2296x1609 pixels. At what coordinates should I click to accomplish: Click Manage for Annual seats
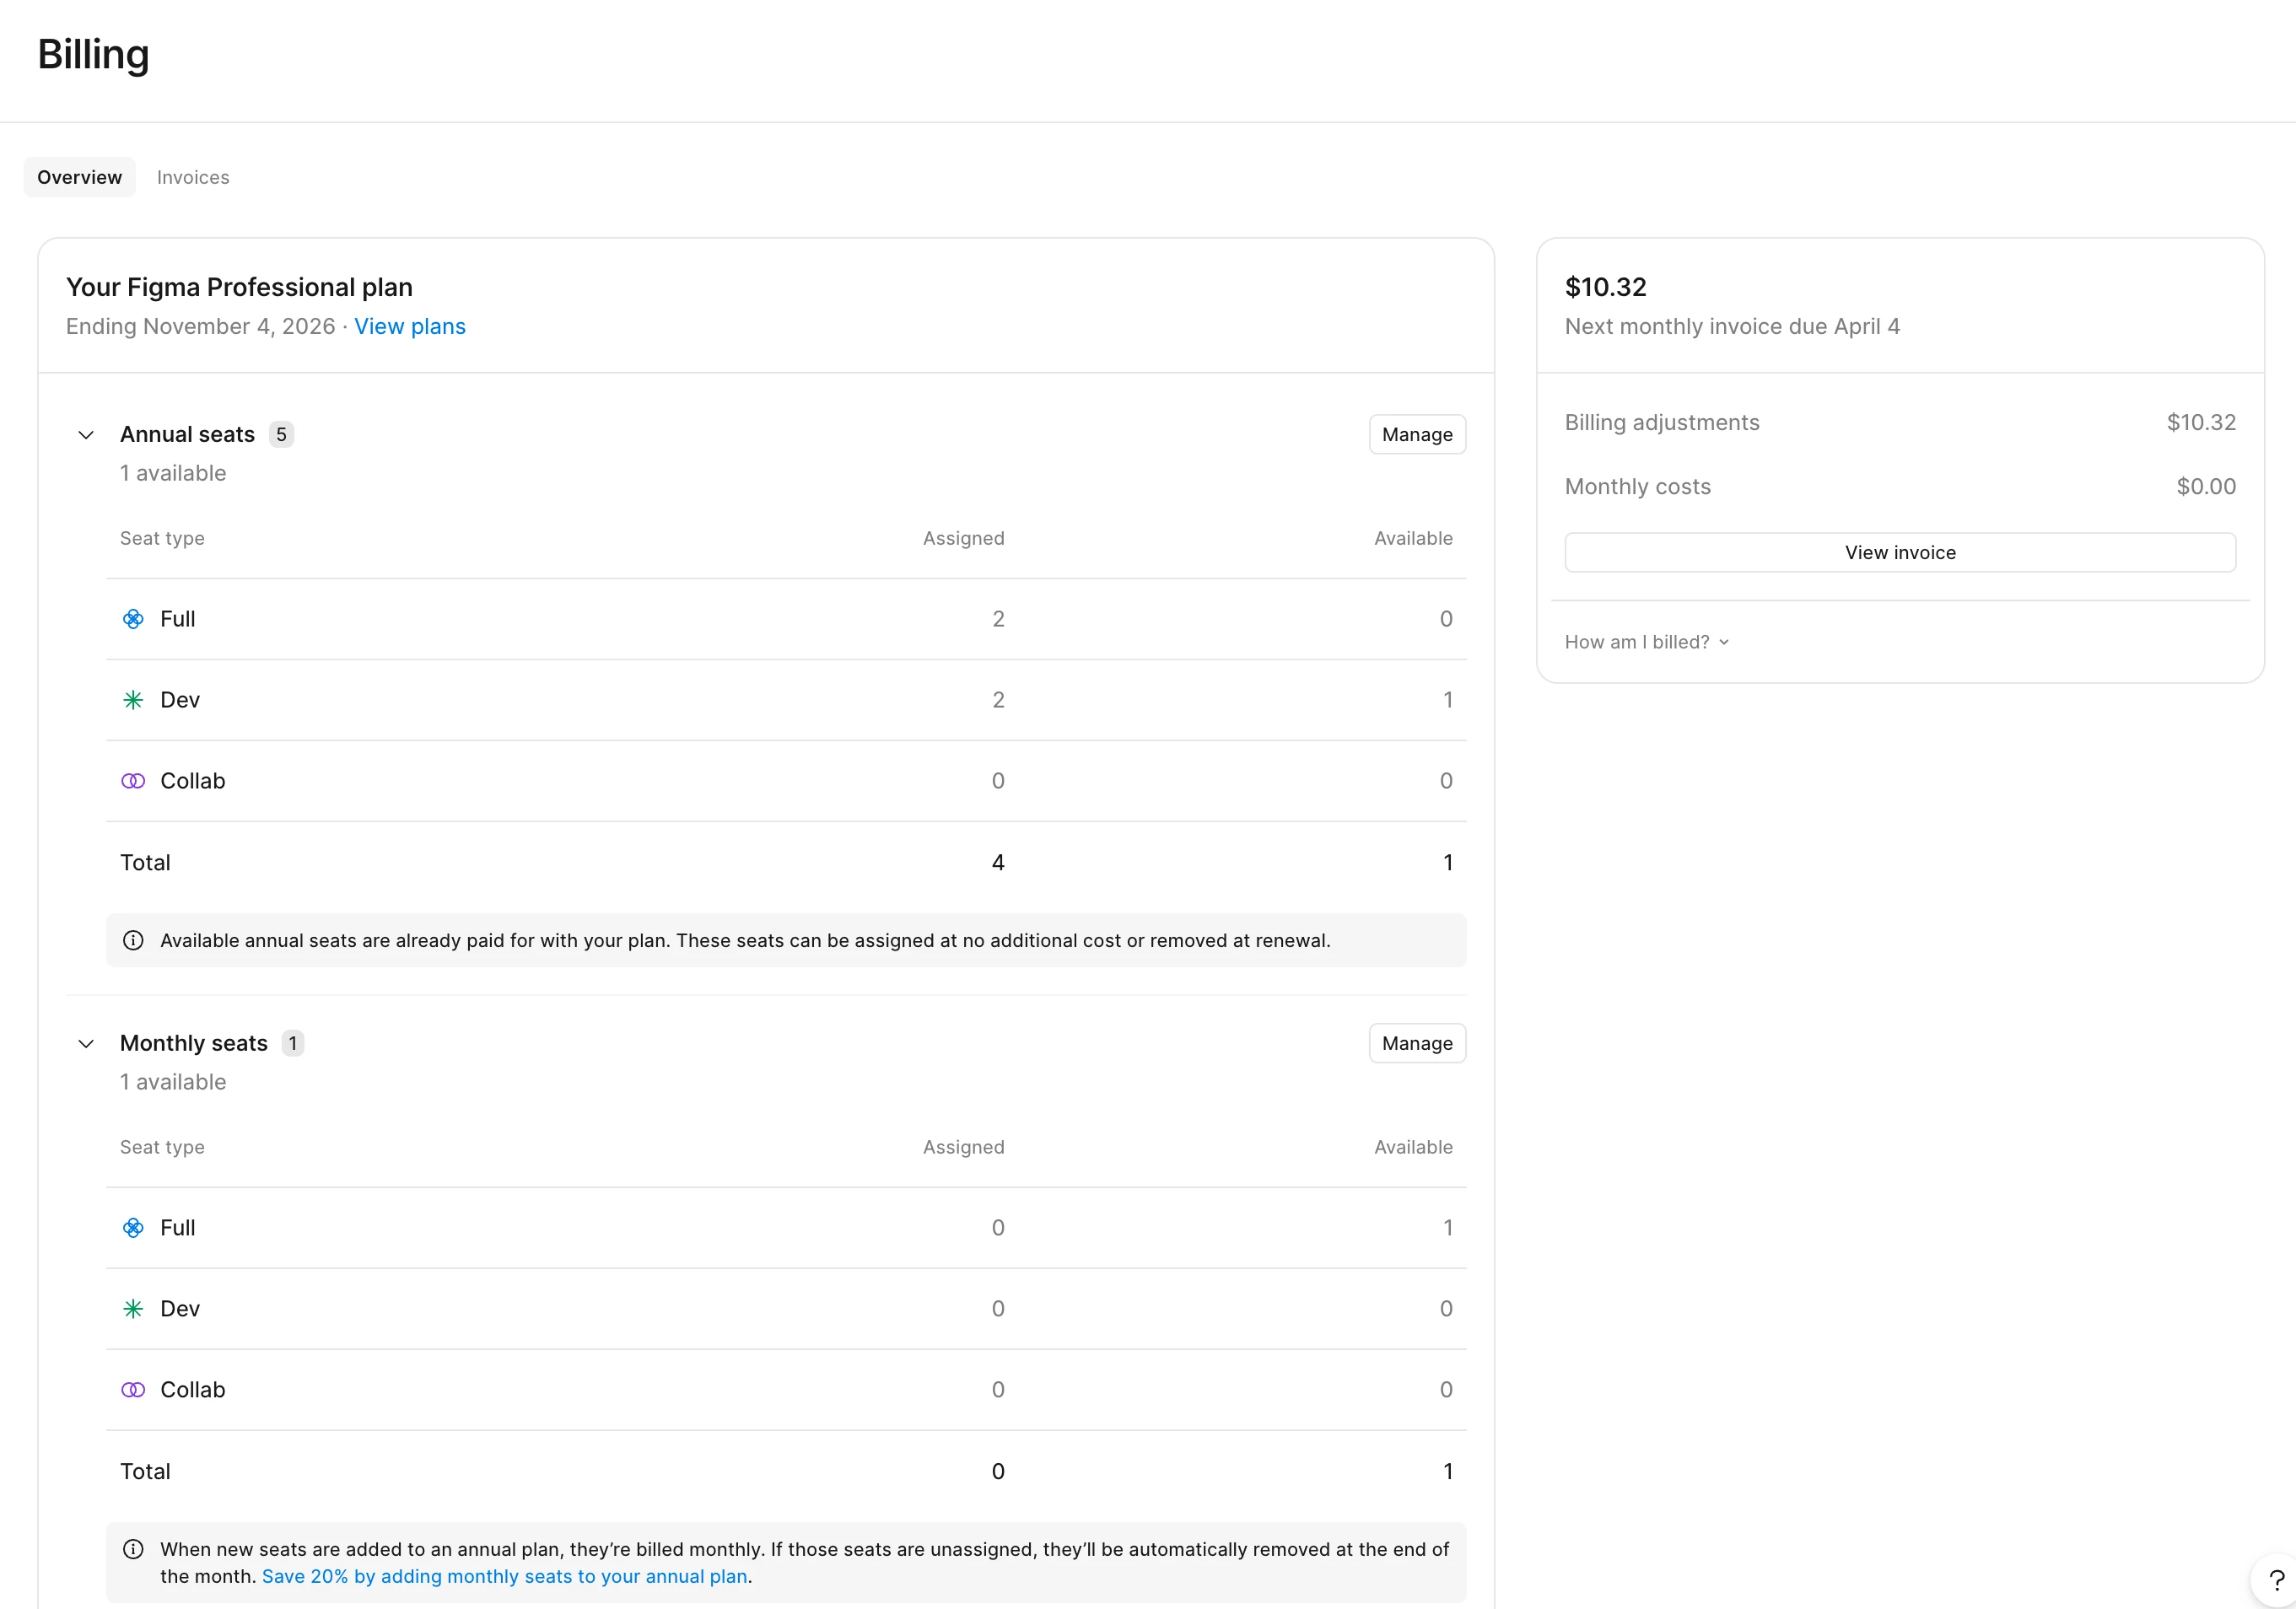(1416, 434)
